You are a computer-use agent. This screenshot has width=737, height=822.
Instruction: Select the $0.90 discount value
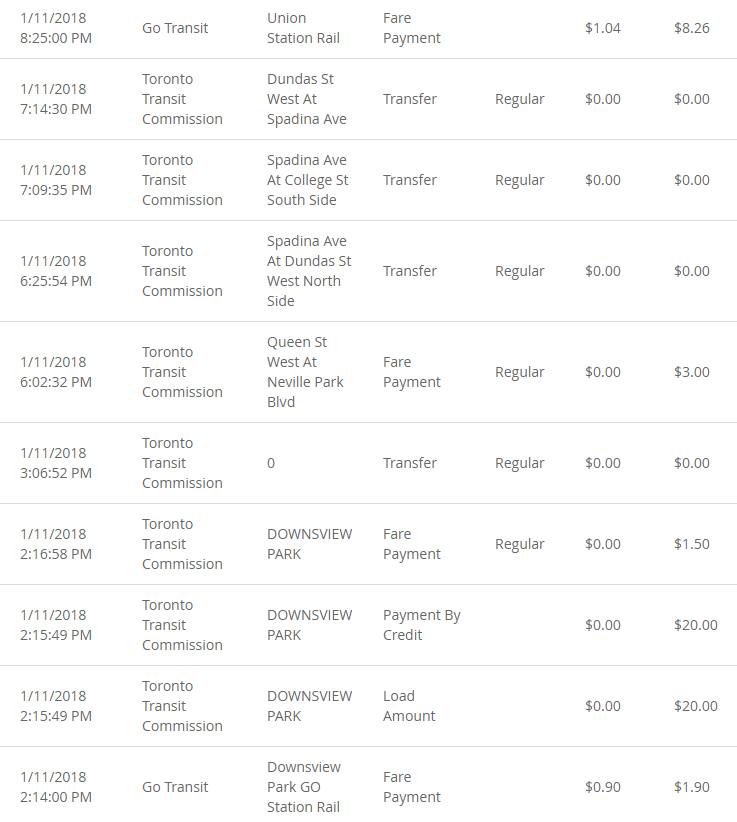point(602,787)
